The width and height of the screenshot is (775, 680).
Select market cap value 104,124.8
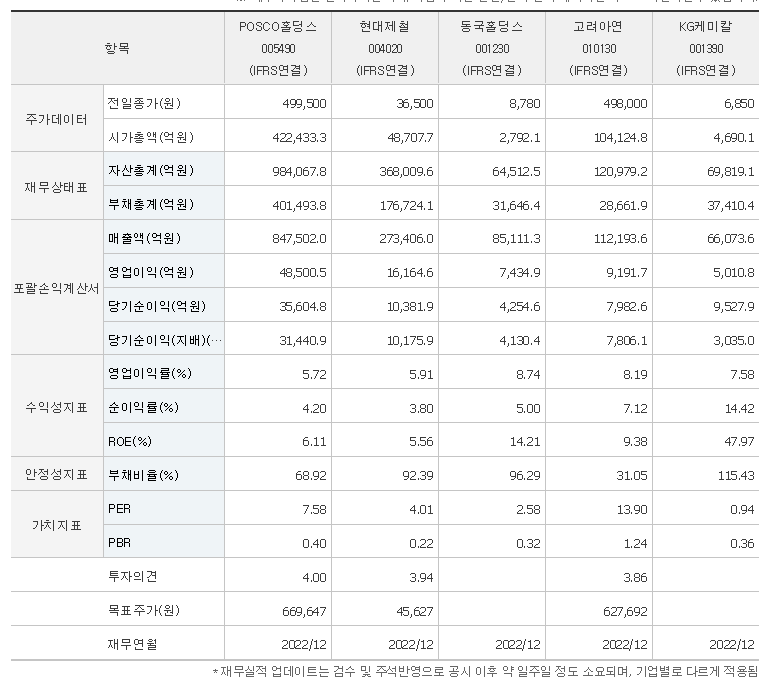coord(620,137)
